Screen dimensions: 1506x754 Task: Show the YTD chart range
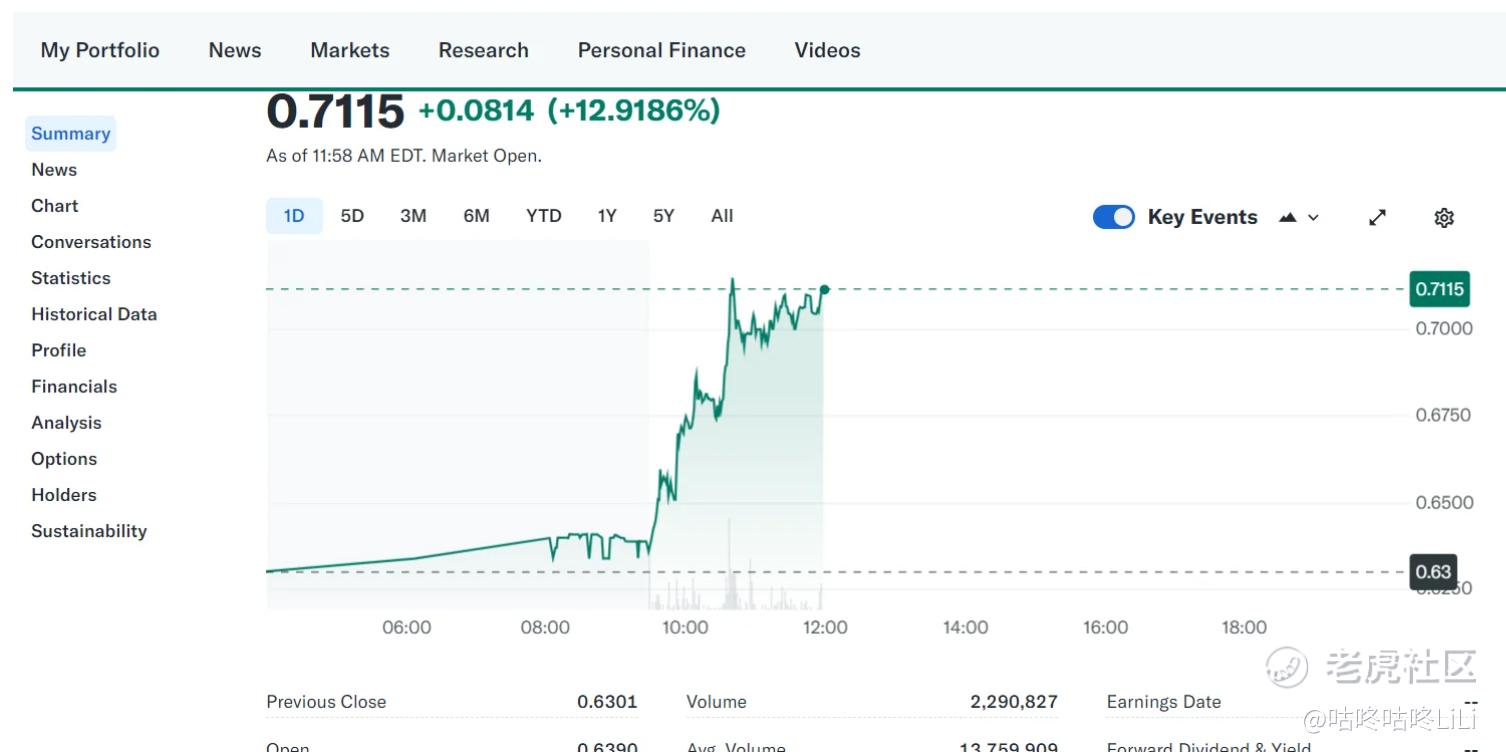click(x=543, y=216)
